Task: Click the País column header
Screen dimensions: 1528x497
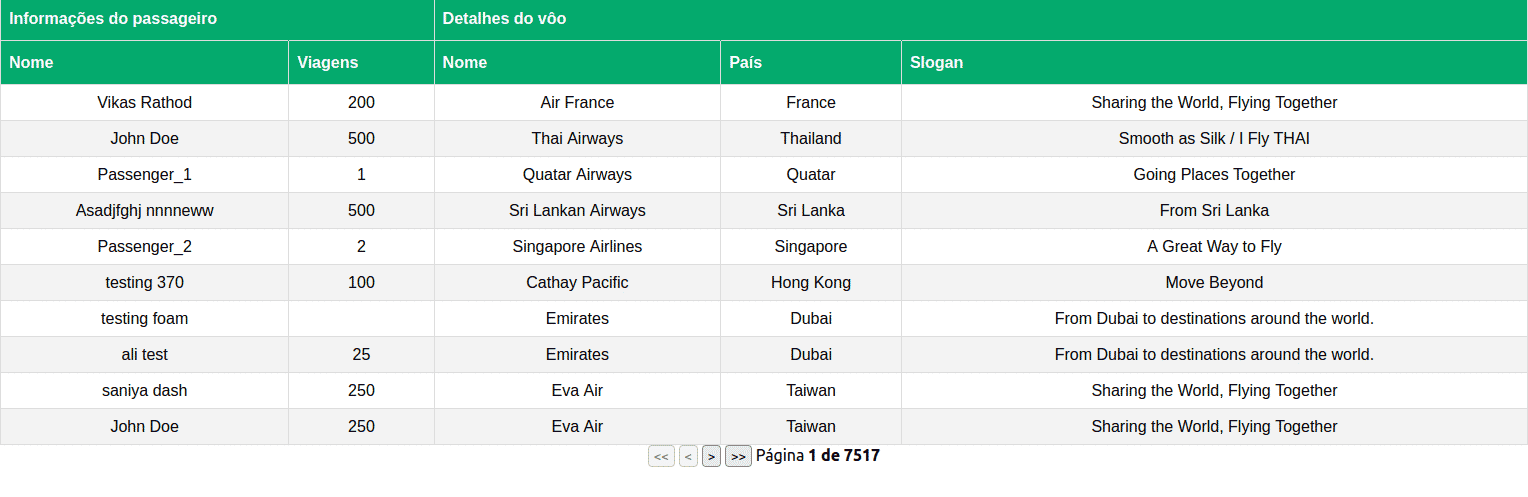Action: tap(746, 63)
